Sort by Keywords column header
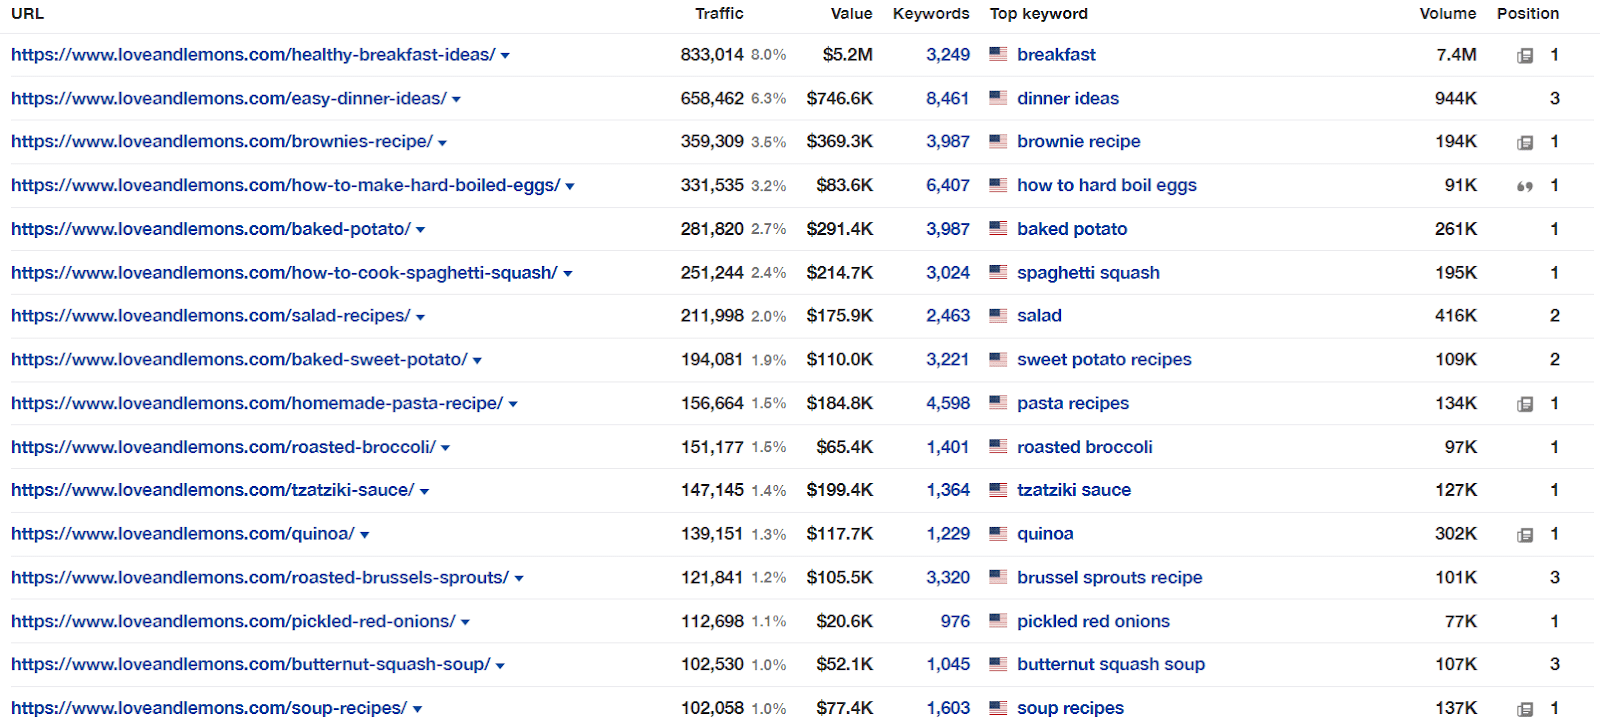This screenshot has height=726, width=1600. tap(931, 13)
